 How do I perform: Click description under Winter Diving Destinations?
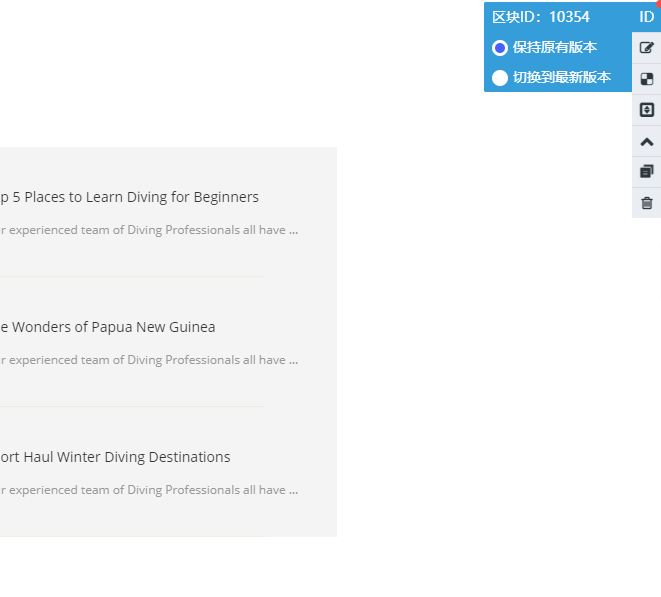149,490
